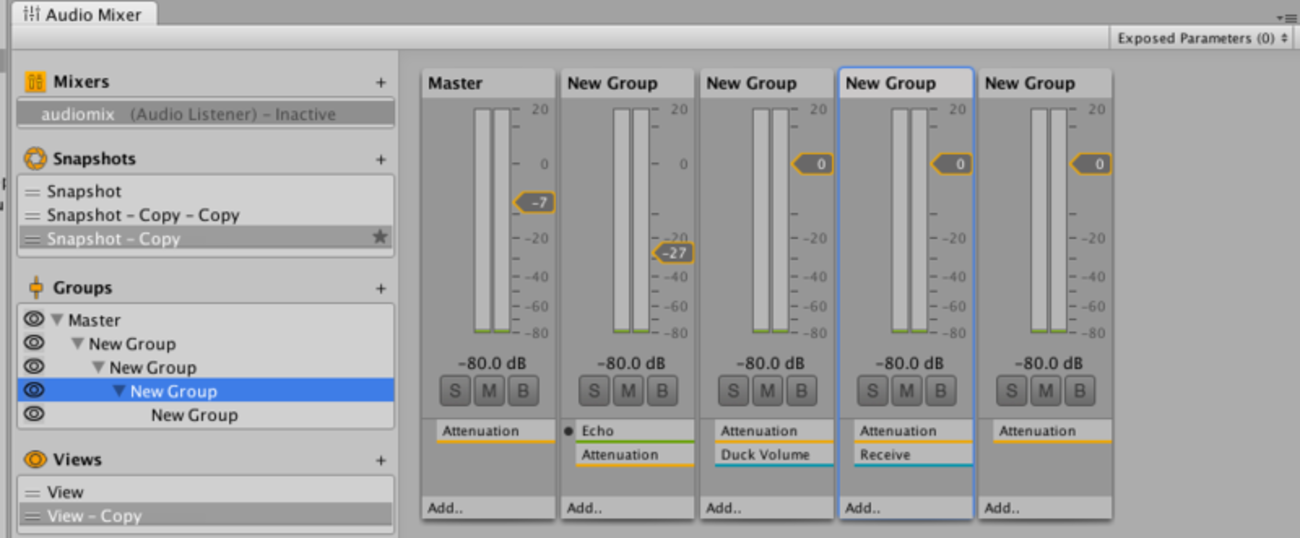
Task: Hide the Master group using eye icon
Action: tap(34, 320)
